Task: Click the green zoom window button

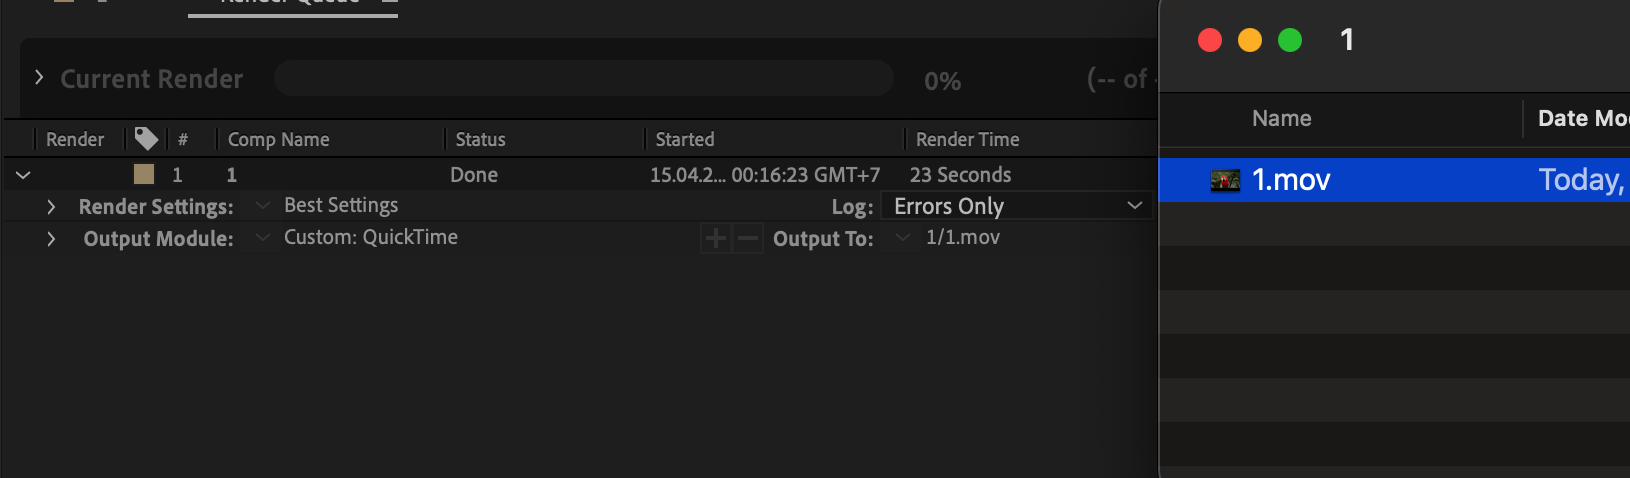Action: [1290, 40]
